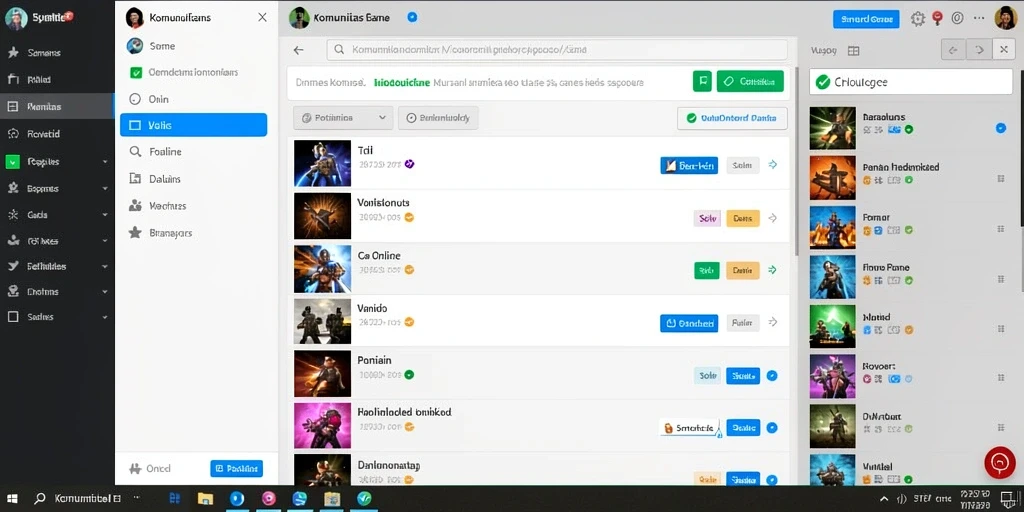
Task: Expand the Poimina dropdown filter
Action: (x=343, y=118)
